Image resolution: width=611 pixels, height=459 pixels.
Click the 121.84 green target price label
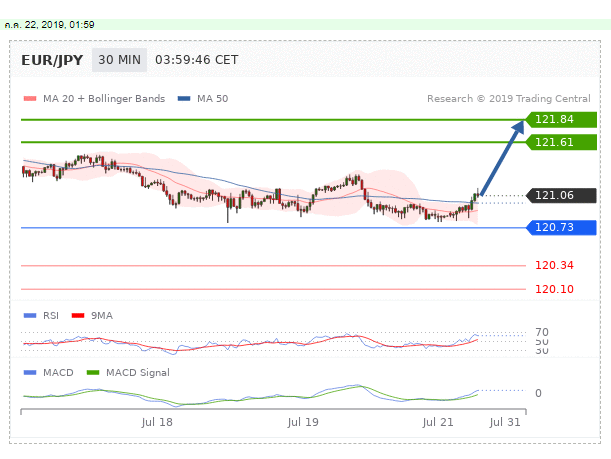(x=560, y=120)
